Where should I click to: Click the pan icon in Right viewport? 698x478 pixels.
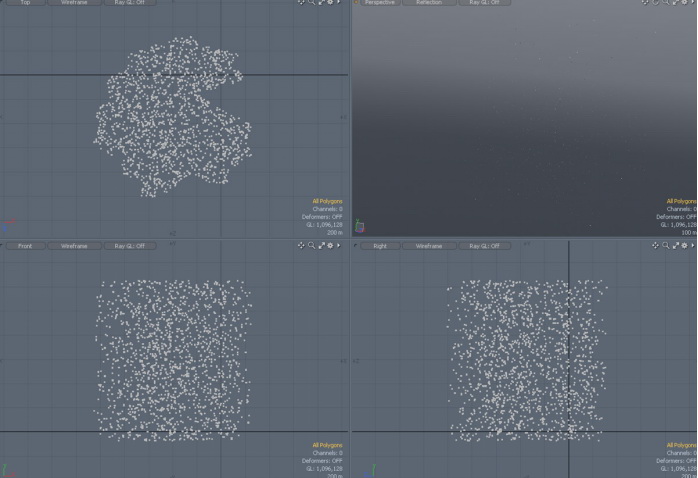coord(657,245)
